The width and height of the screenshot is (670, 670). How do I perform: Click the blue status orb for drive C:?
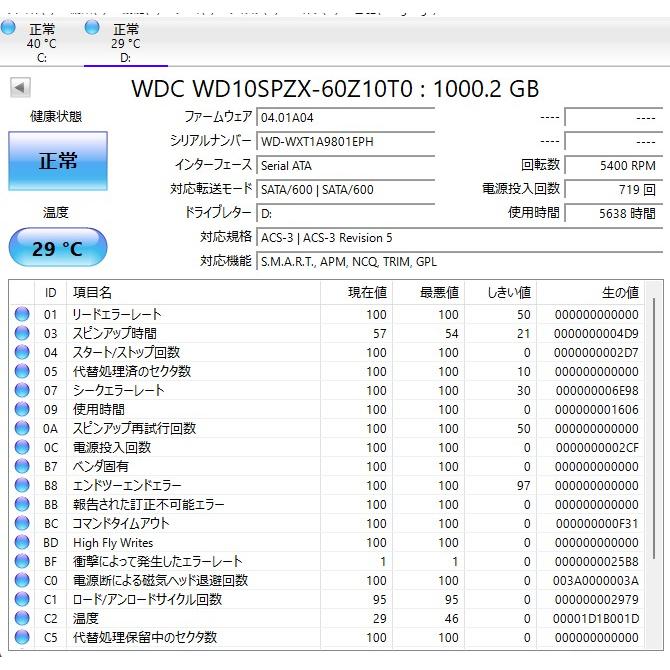[8, 27]
